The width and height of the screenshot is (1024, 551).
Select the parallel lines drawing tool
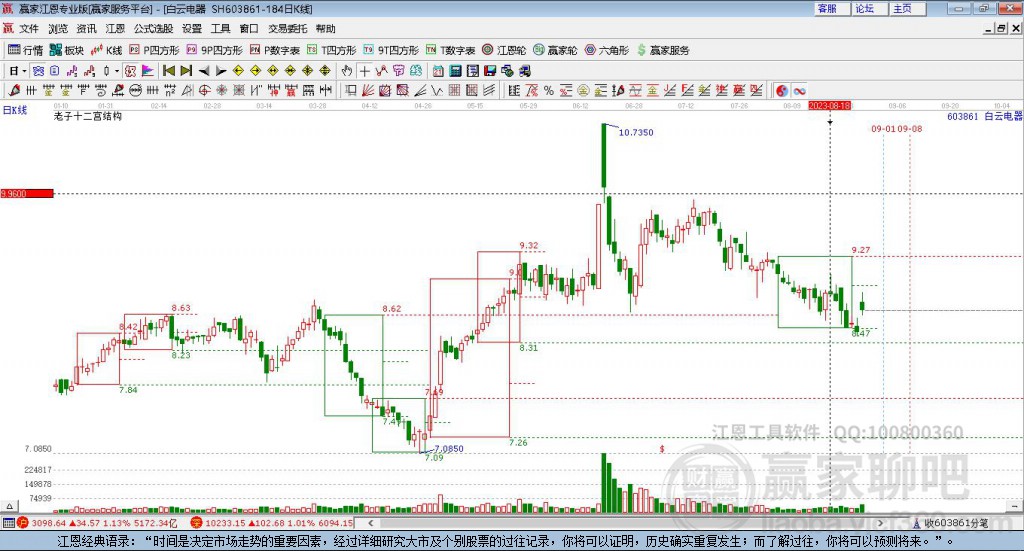click(490, 91)
